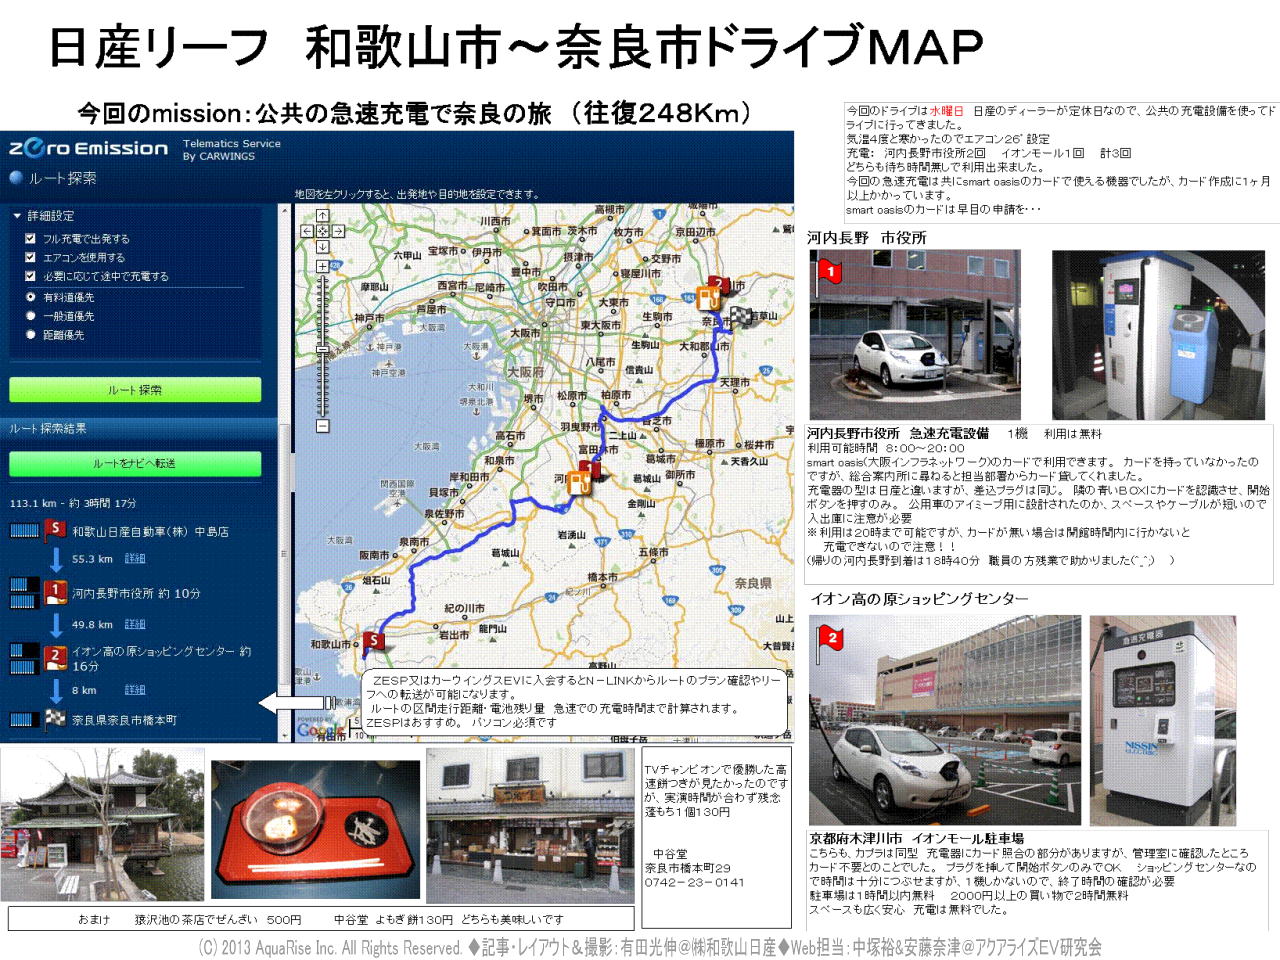Toggle エアコンを使用する checkbox

[30, 257]
